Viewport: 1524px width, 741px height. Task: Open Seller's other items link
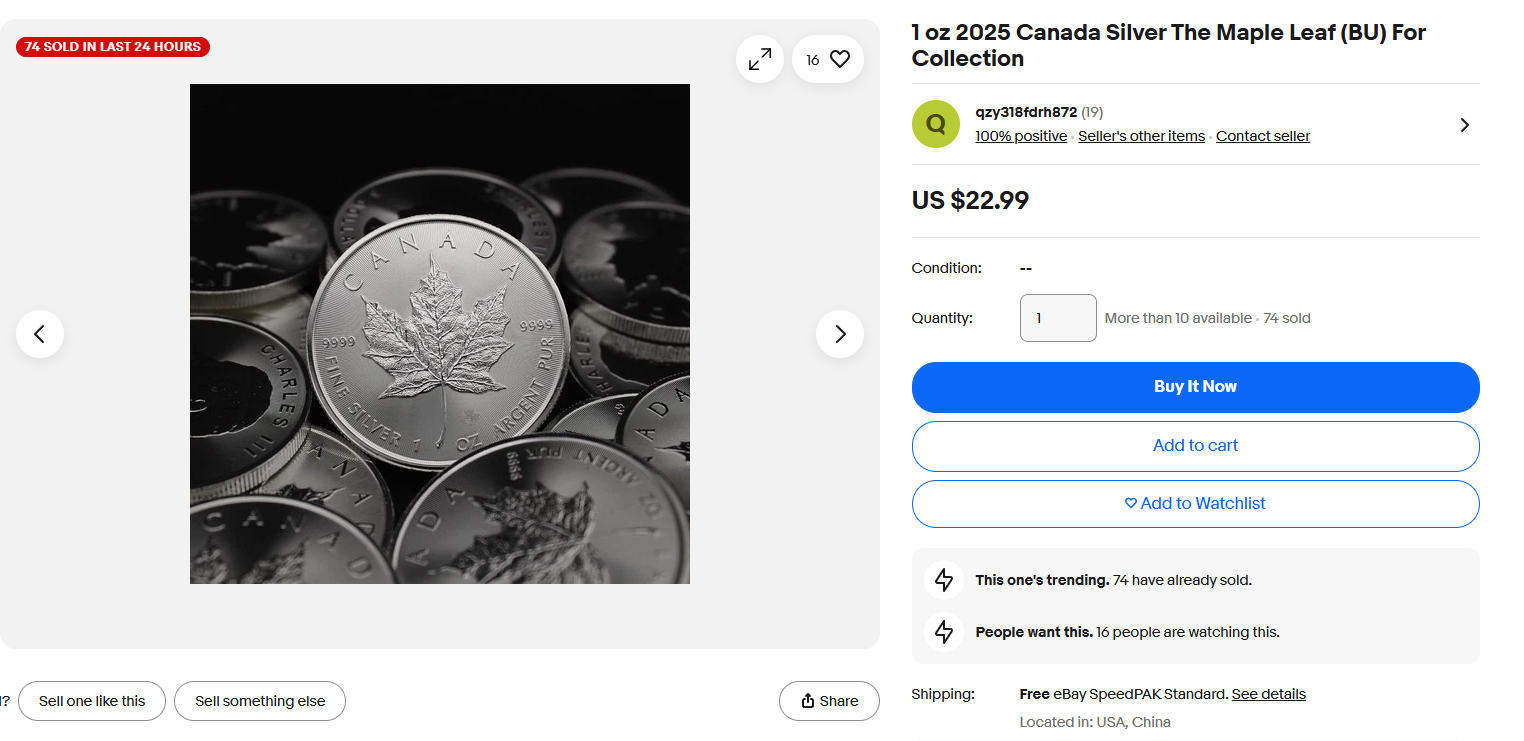[x=1141, y=136]
